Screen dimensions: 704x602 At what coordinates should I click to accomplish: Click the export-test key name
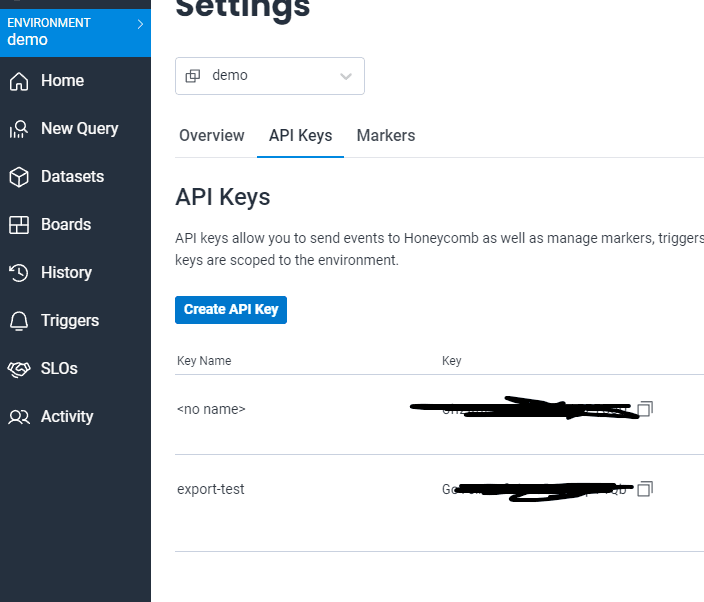point(210,489)
